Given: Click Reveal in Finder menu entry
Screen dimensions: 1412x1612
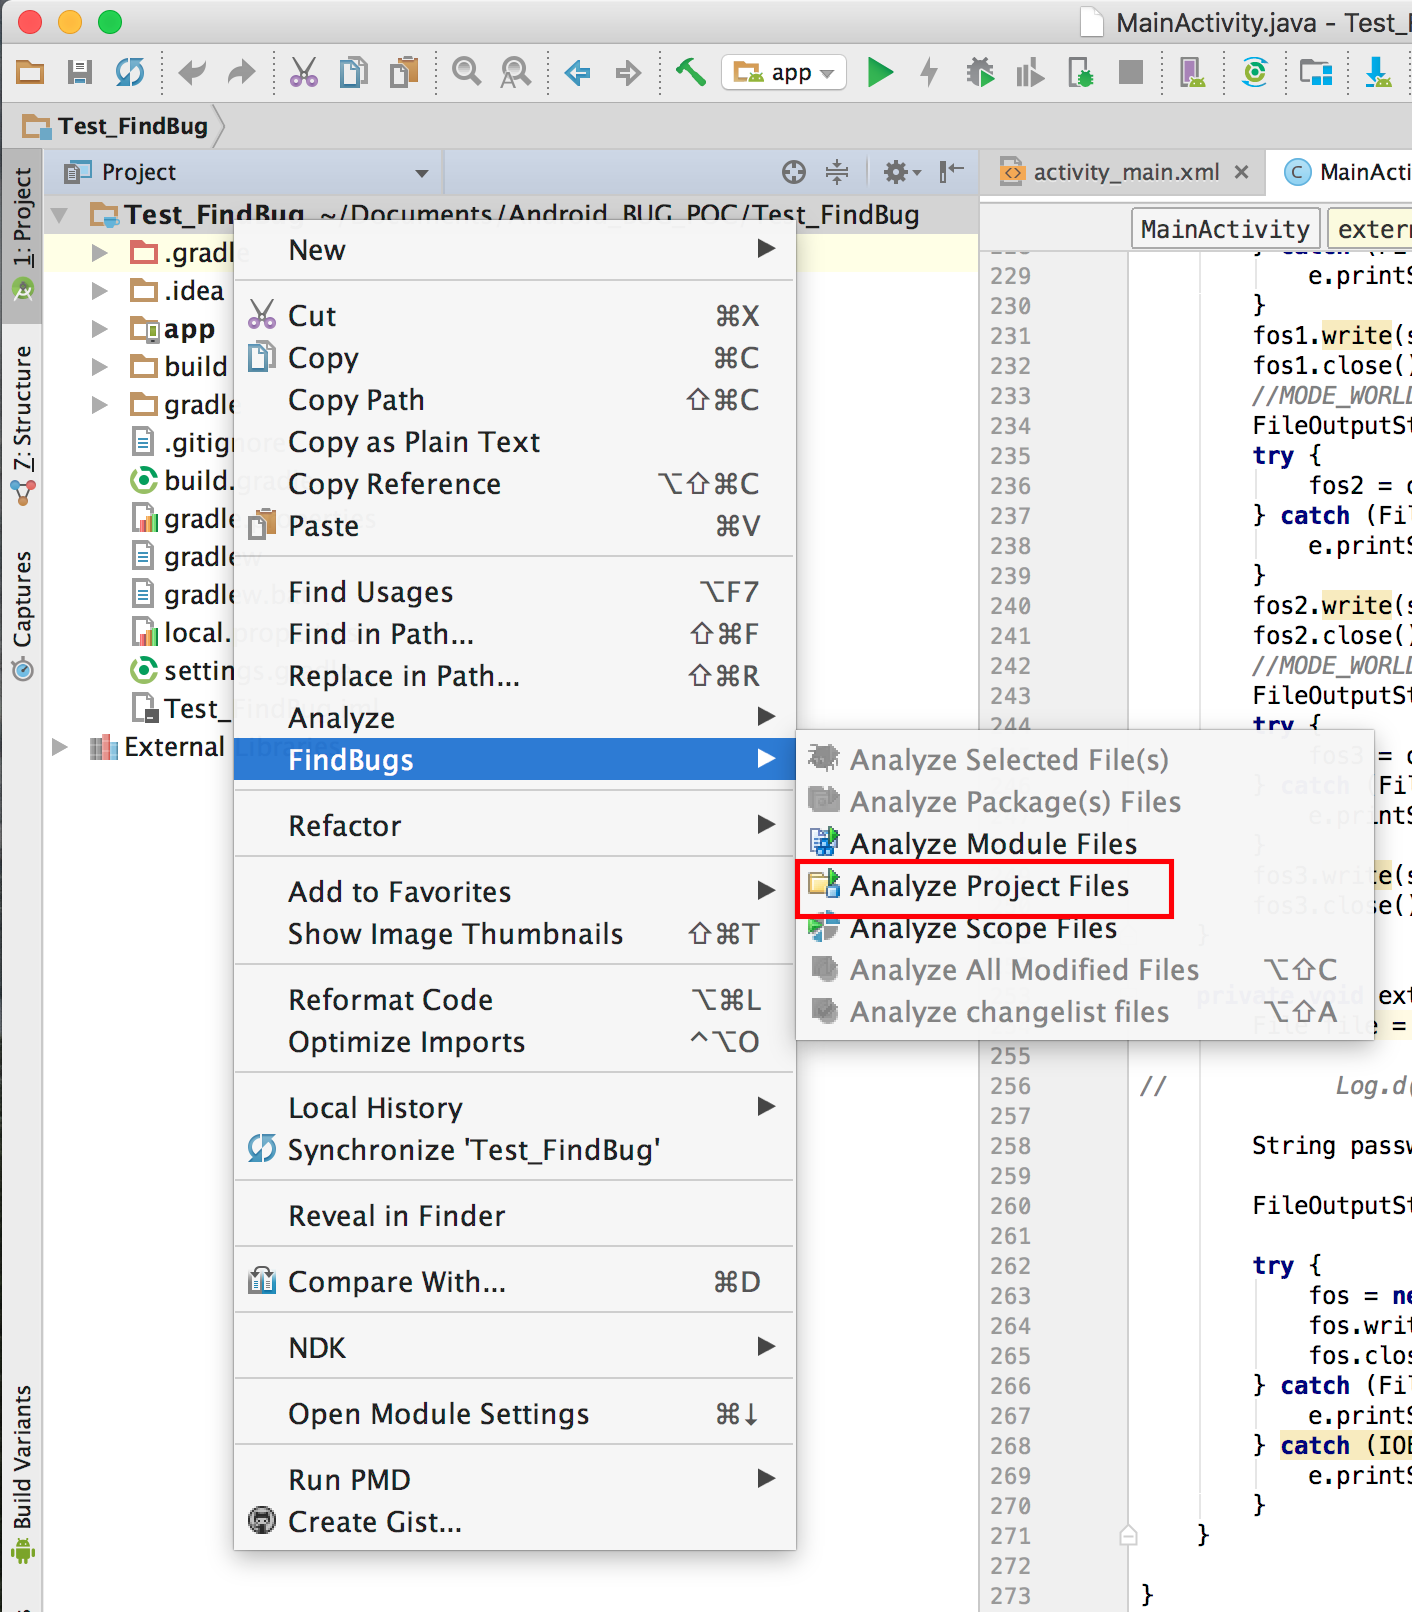Looking at the screenshot, I should (x=396, y=1216).
